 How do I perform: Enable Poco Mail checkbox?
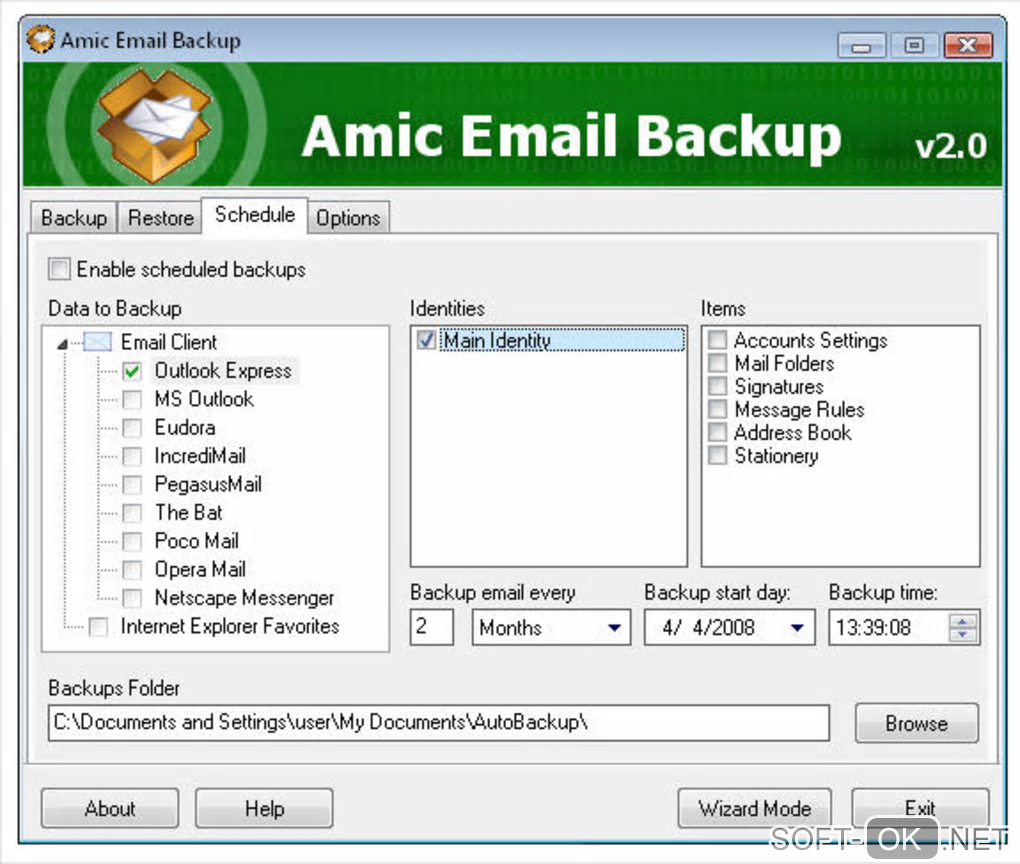[x=132, y=541]
